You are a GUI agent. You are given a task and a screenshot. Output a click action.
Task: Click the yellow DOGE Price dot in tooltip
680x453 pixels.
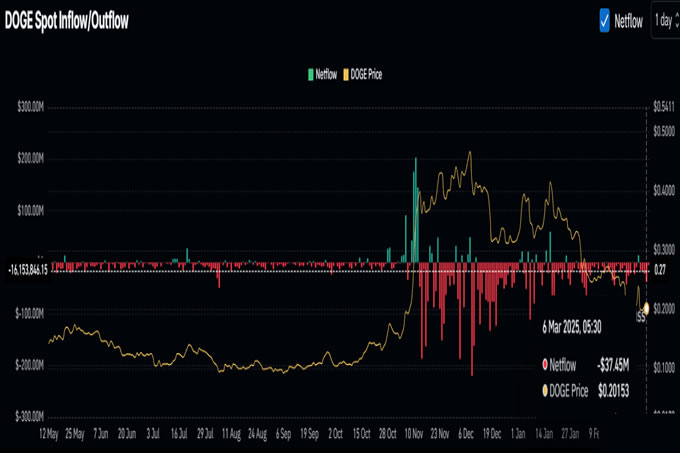click(x=544, y=391)
